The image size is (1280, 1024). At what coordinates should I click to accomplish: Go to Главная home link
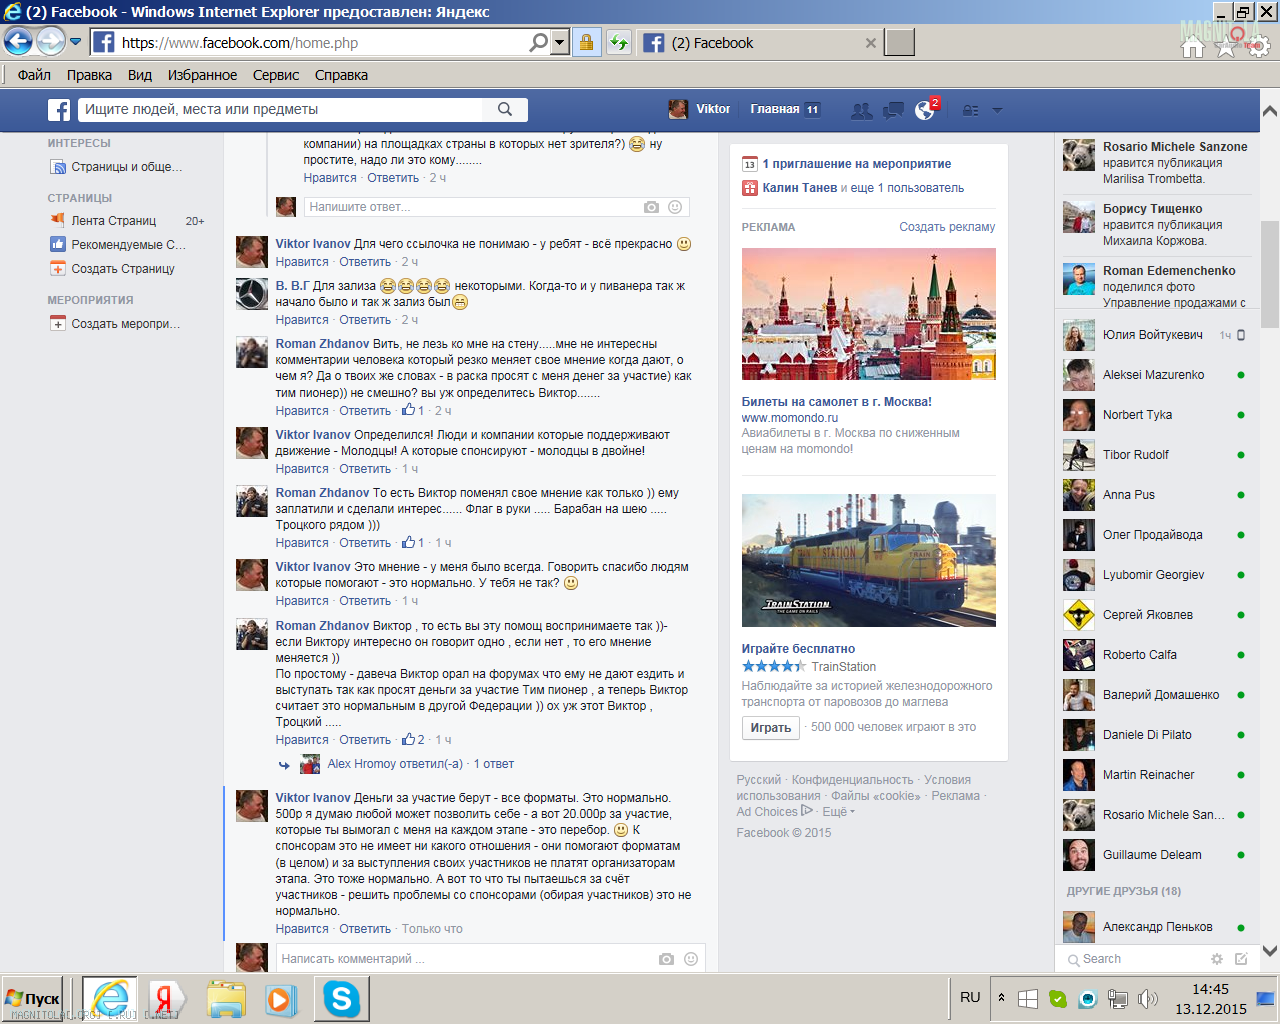coord(775,109)
